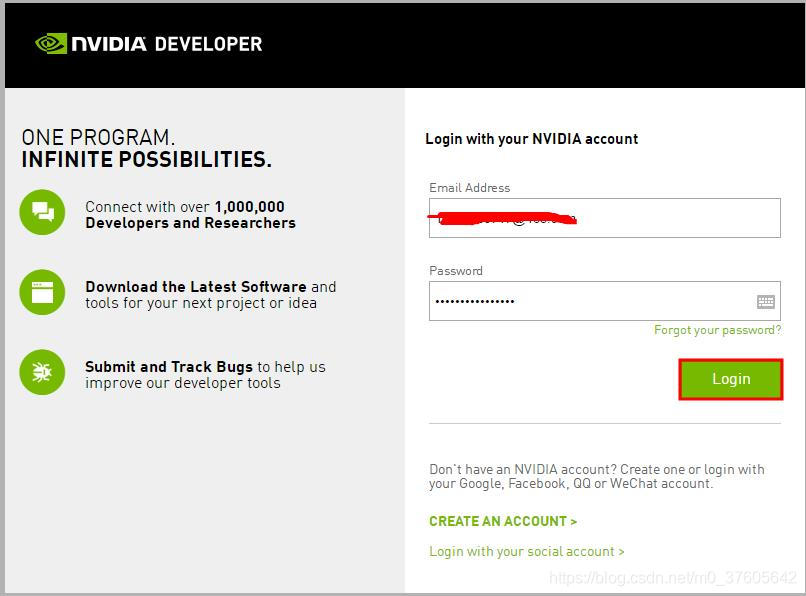Click the green bug tracking icon
The width and height of the screenshot is (806, 596).
(x=43, y=372)
